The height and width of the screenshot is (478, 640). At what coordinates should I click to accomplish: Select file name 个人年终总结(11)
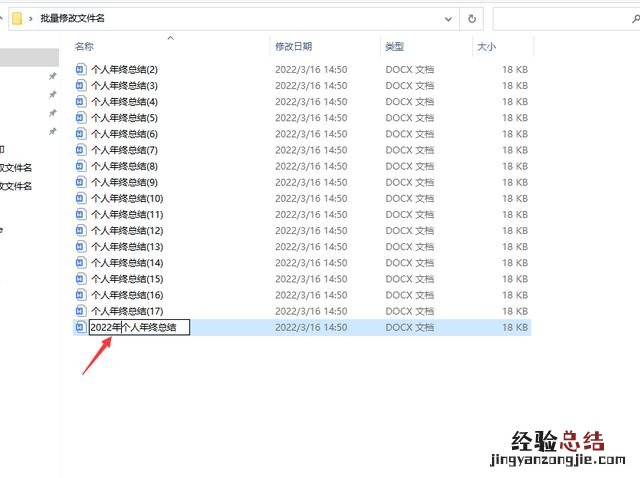click(x=127, y=215)
